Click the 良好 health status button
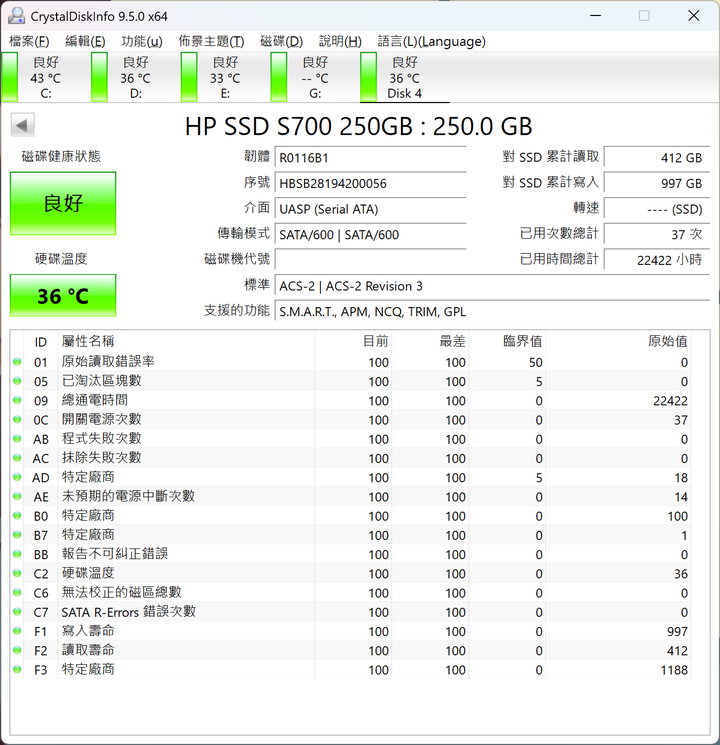720x745 pixels. point(63,203)
